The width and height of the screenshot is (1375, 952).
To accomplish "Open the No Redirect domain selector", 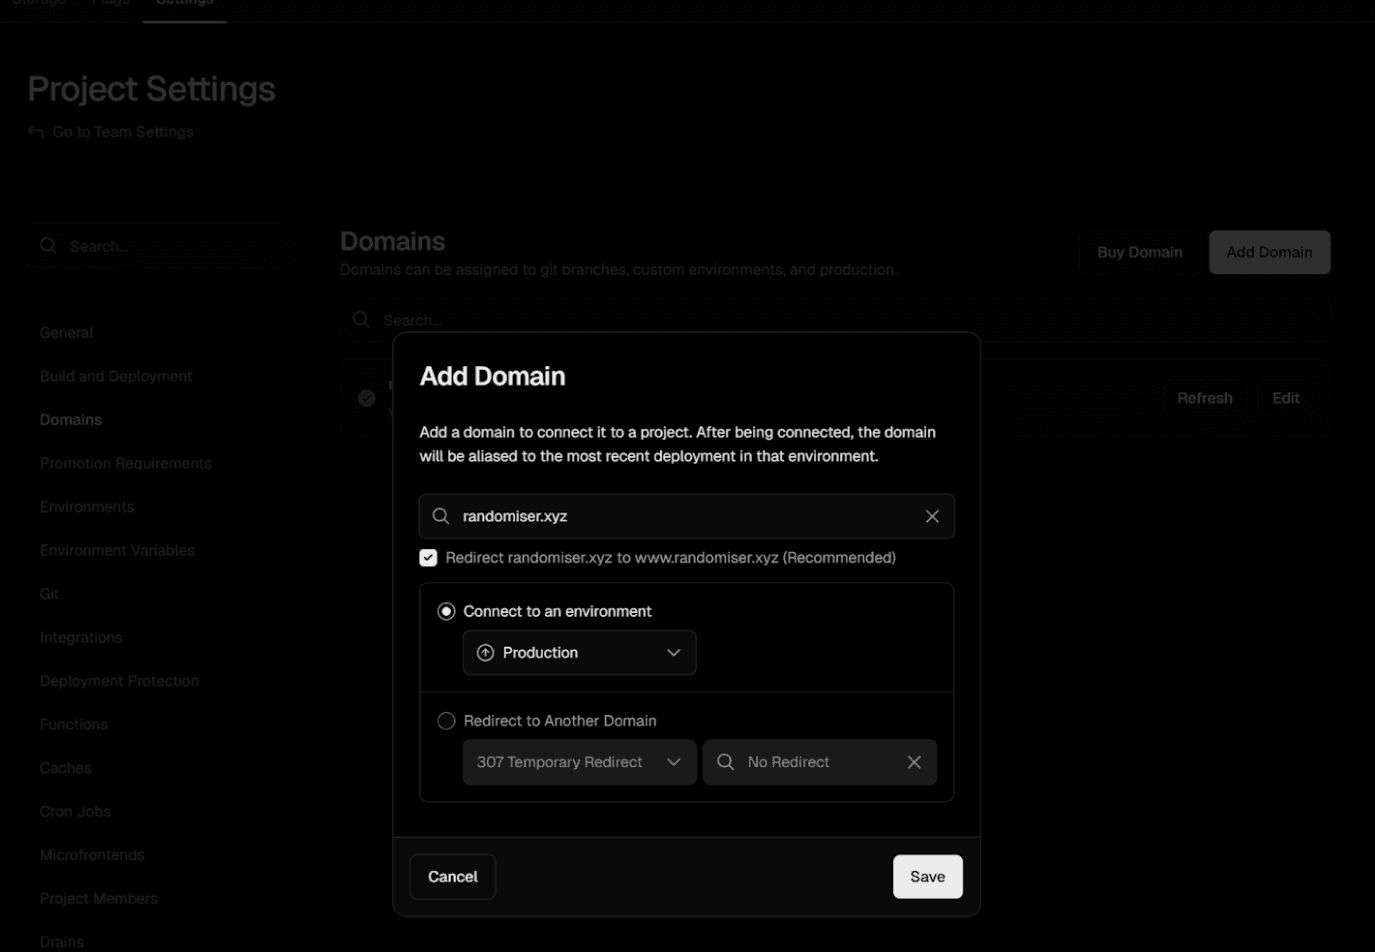I will (810, 761).
